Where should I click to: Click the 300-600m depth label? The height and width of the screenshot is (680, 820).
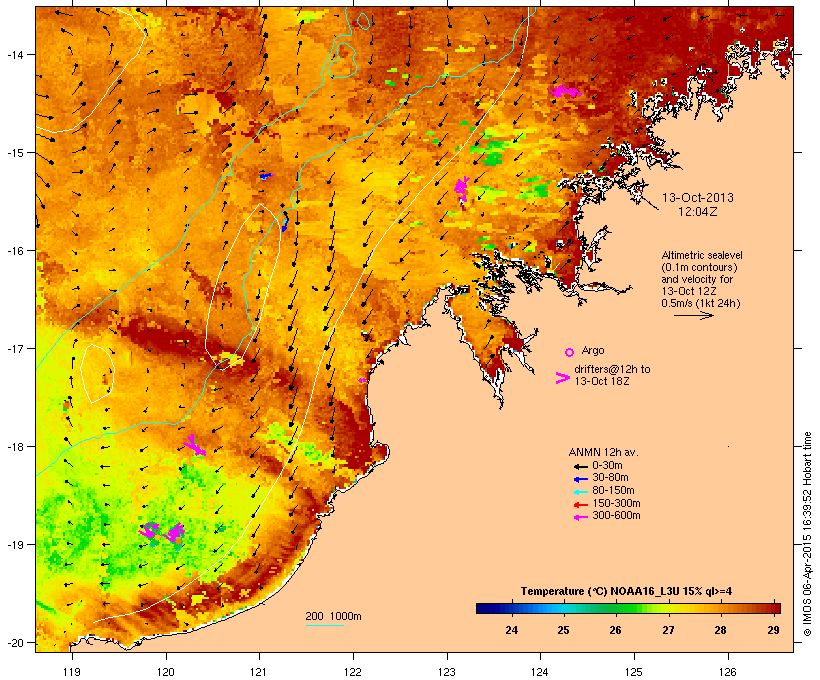point(617,516)
